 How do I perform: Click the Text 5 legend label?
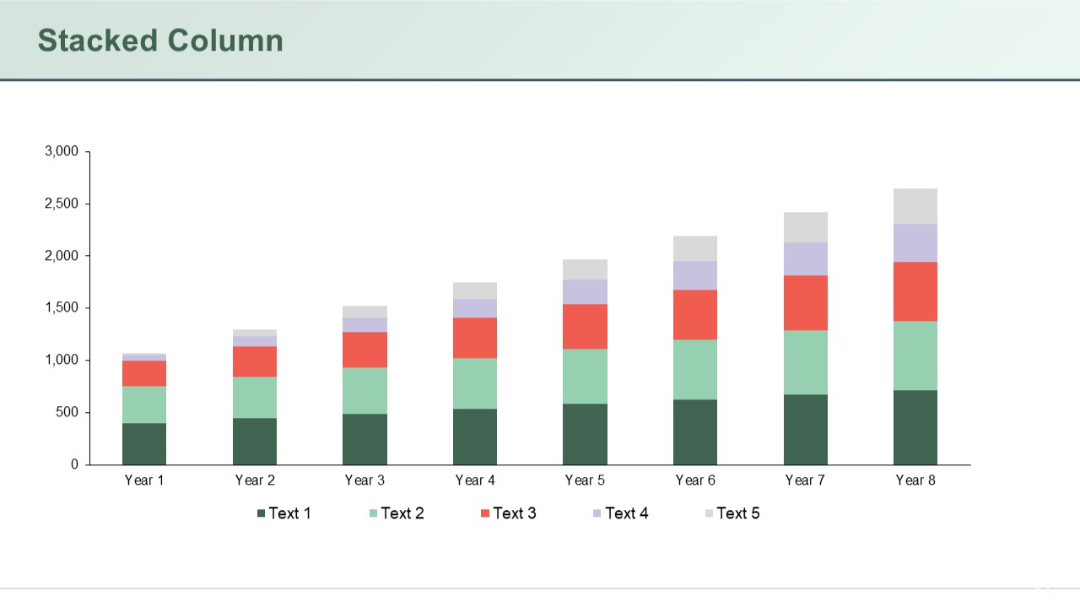[x=738, y=513]
